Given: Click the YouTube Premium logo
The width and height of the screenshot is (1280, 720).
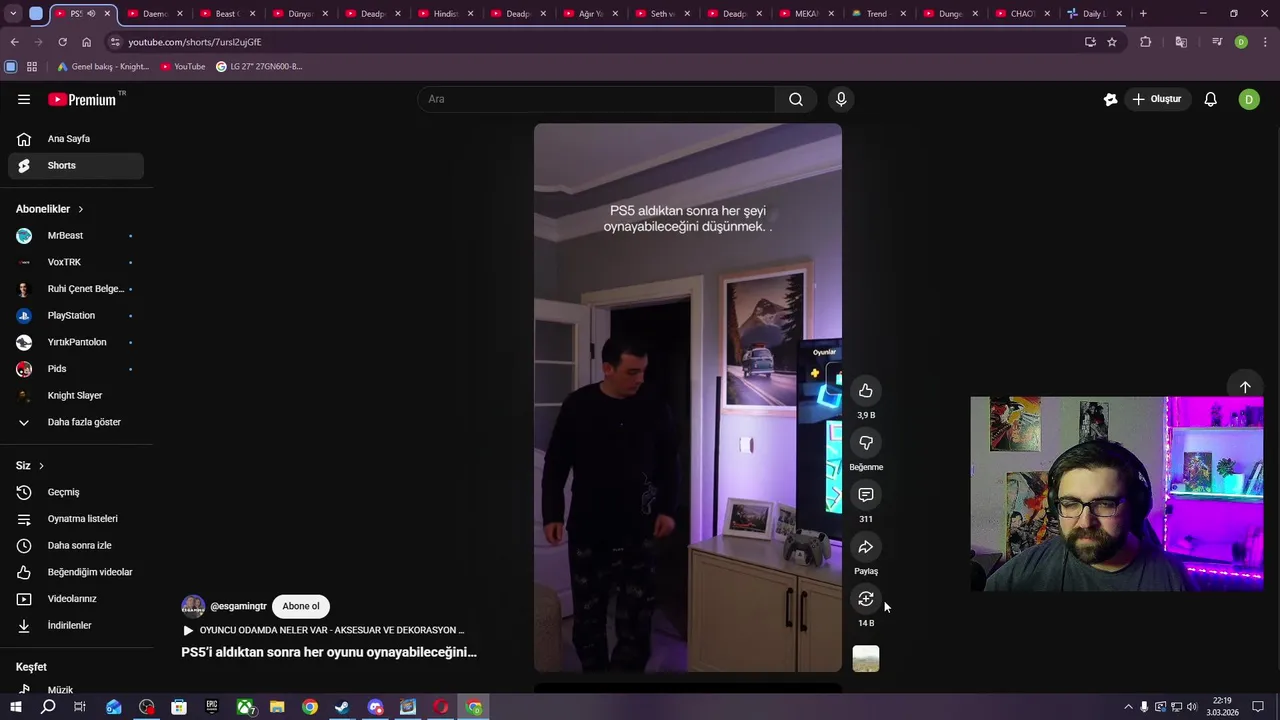Looking at the screenshot, I should [x=82, y=99].
